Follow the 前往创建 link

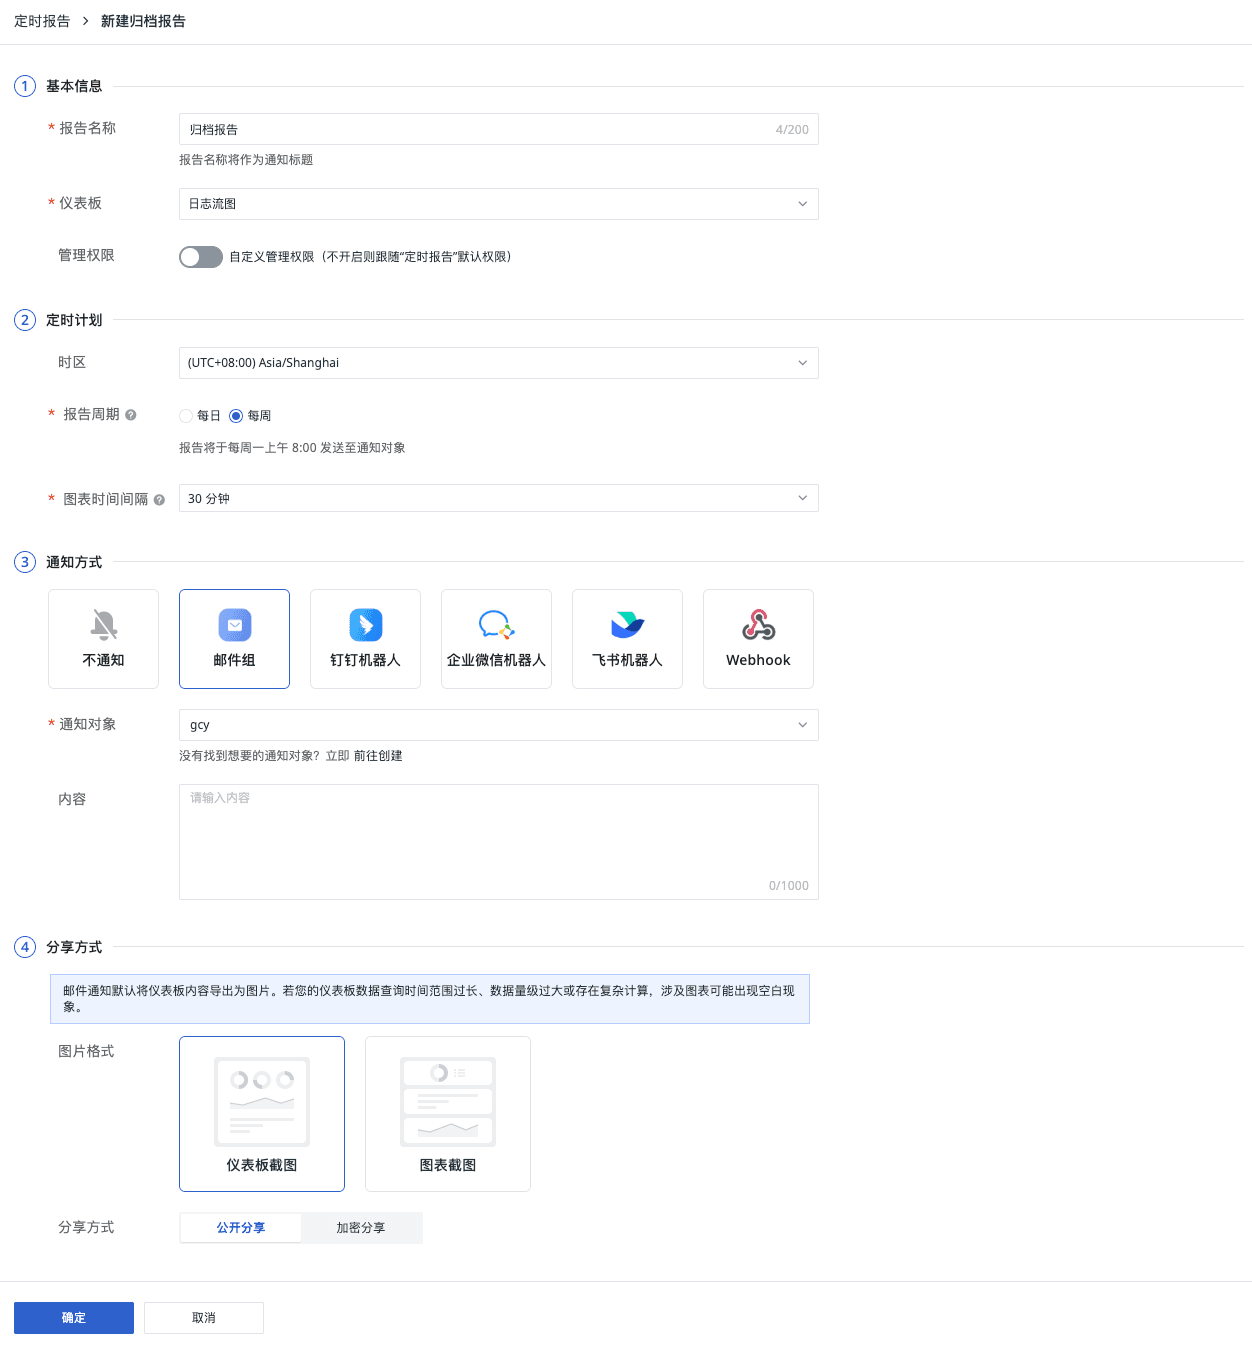[x=378, y=756]
